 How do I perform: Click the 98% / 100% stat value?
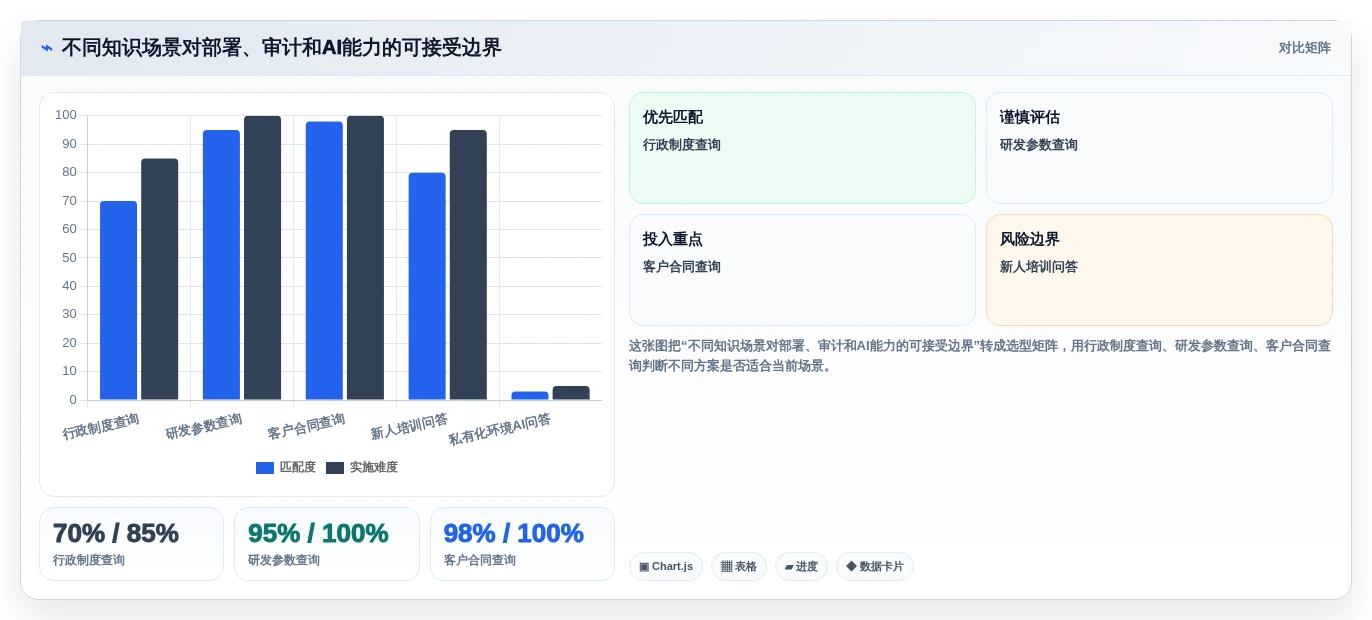pyautogui.click(x=514, y=534)
